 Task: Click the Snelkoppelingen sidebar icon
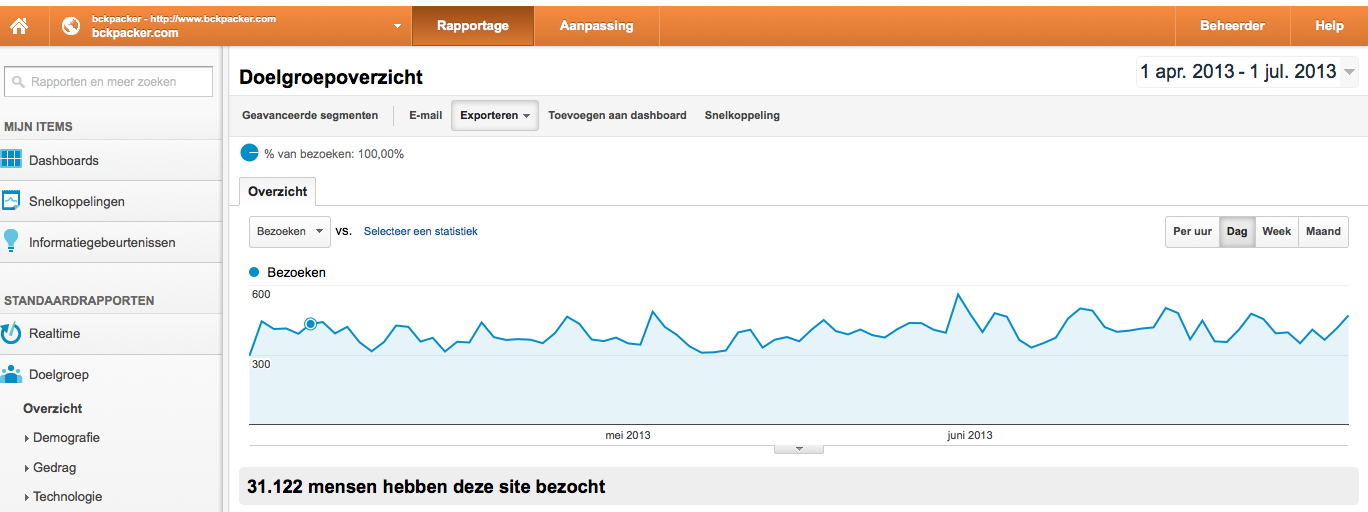point(12,200)
